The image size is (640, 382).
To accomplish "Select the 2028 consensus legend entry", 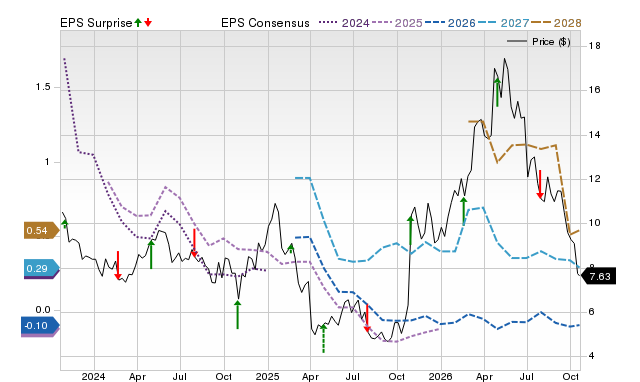I will point(556,23).
